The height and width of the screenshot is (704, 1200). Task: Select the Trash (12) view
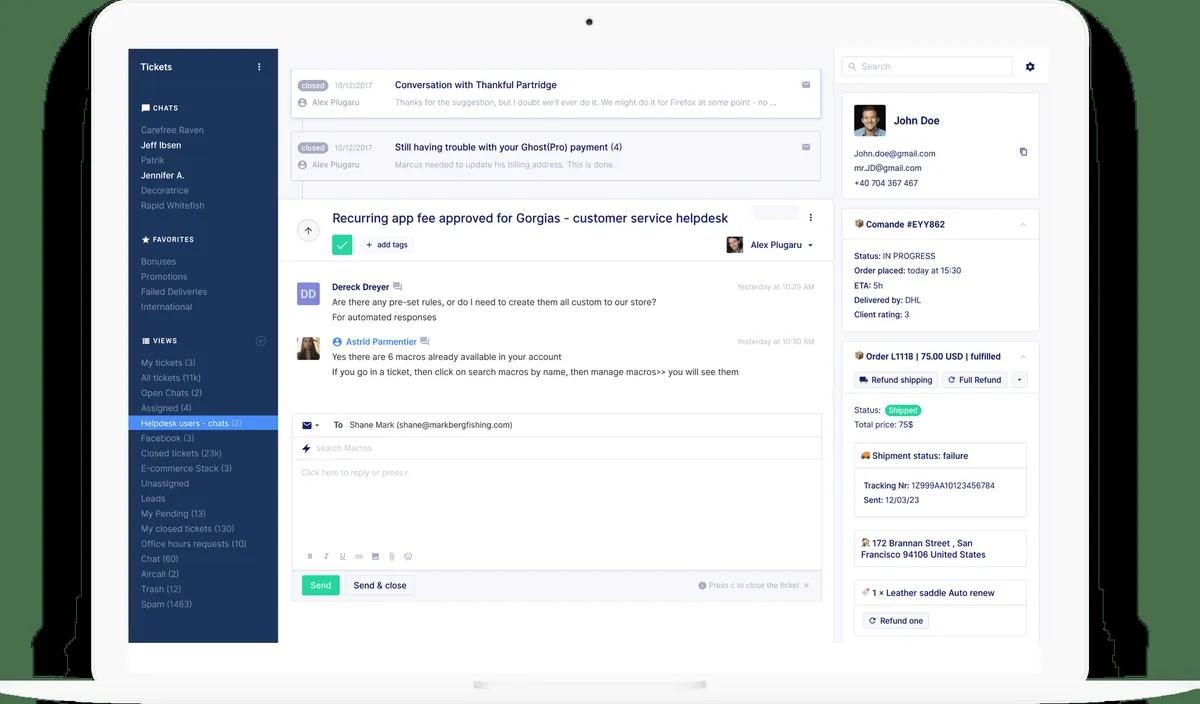pos(161,589)
